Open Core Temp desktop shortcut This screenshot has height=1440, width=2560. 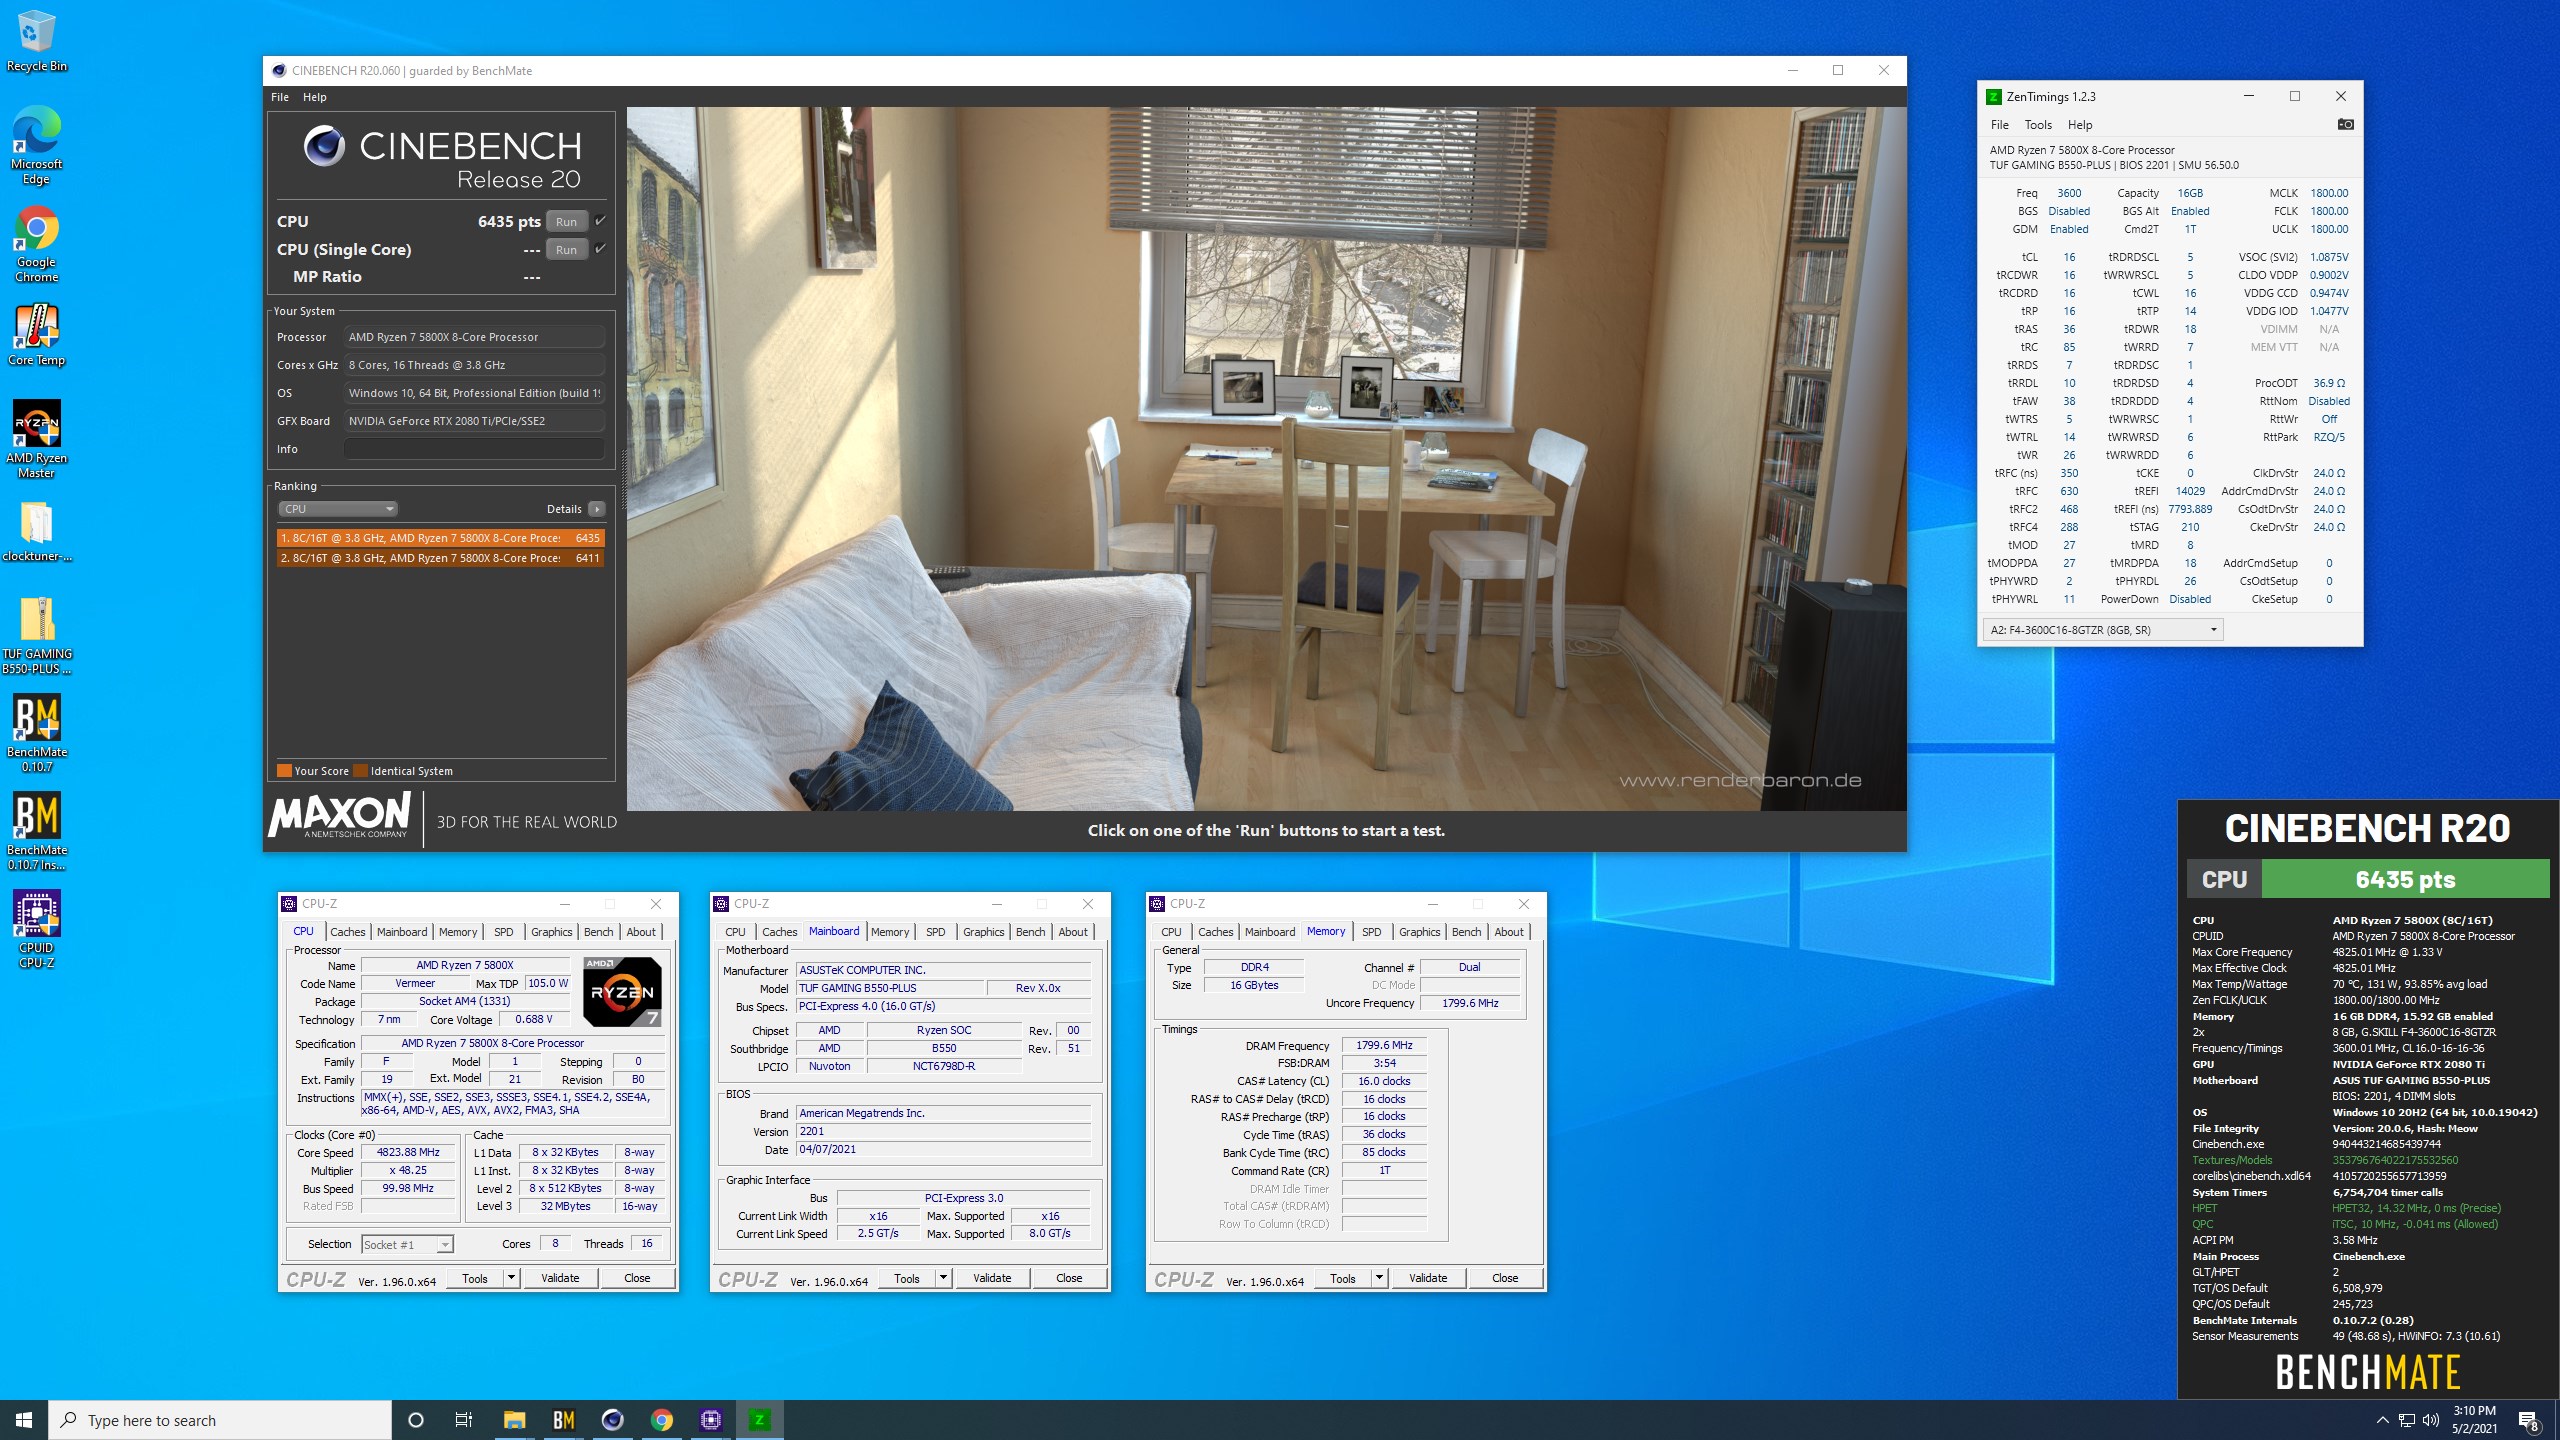(x=36, y=335)
